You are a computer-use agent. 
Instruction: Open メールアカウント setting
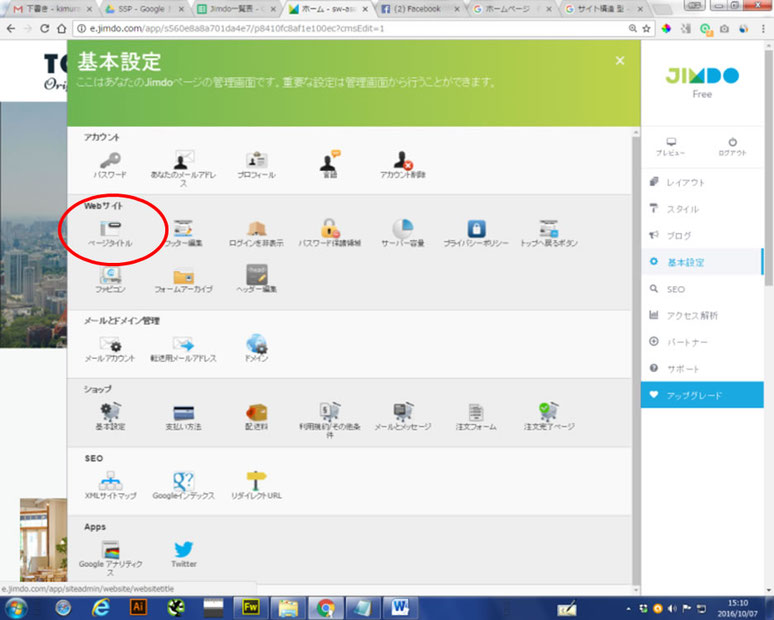[110, 349]
